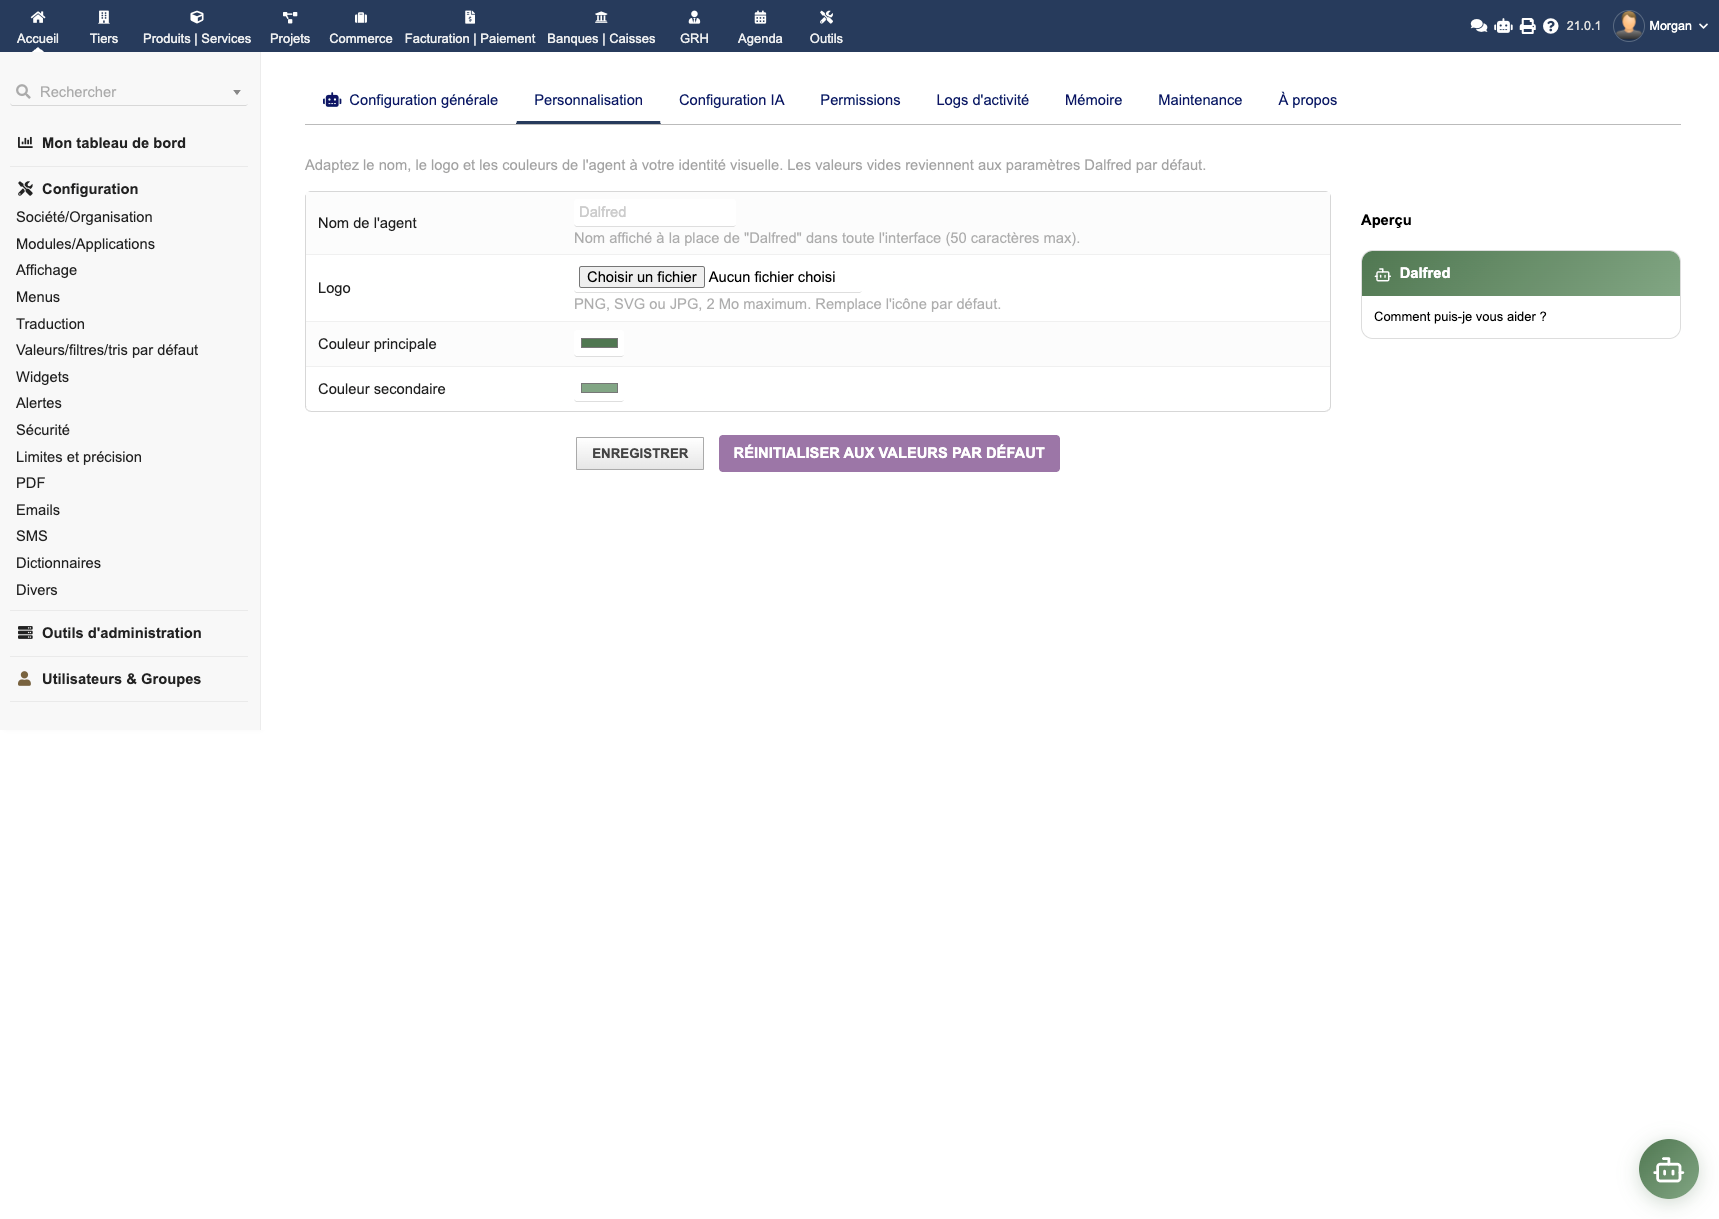Open the Permissions tab
Screen dimensions: 1719x1219
pyautogui.click(x=860, y=100)
